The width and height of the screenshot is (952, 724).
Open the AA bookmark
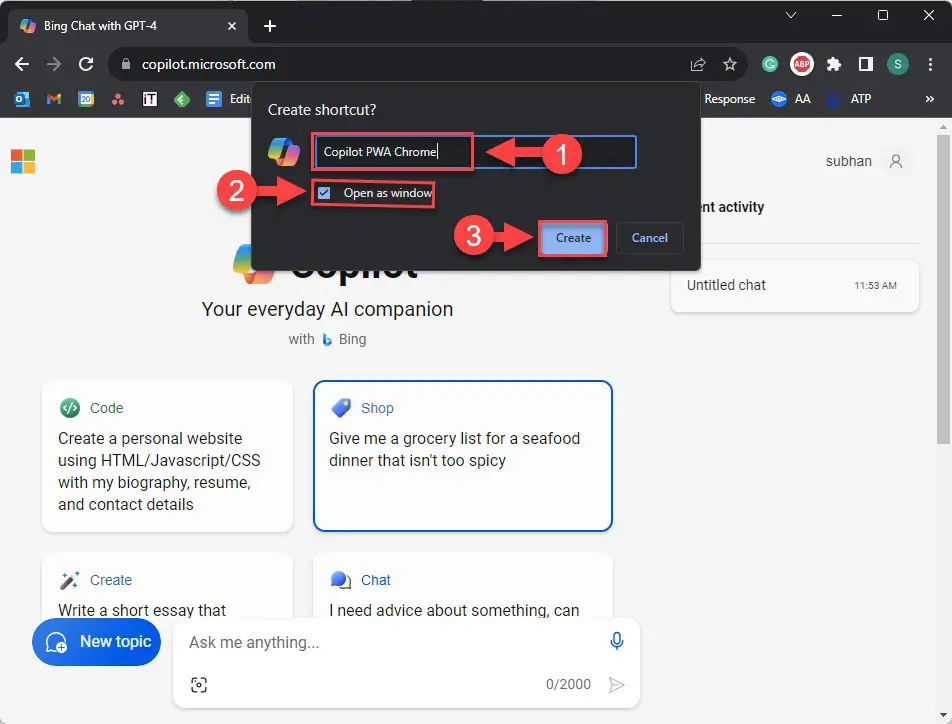tap(791, 98)
